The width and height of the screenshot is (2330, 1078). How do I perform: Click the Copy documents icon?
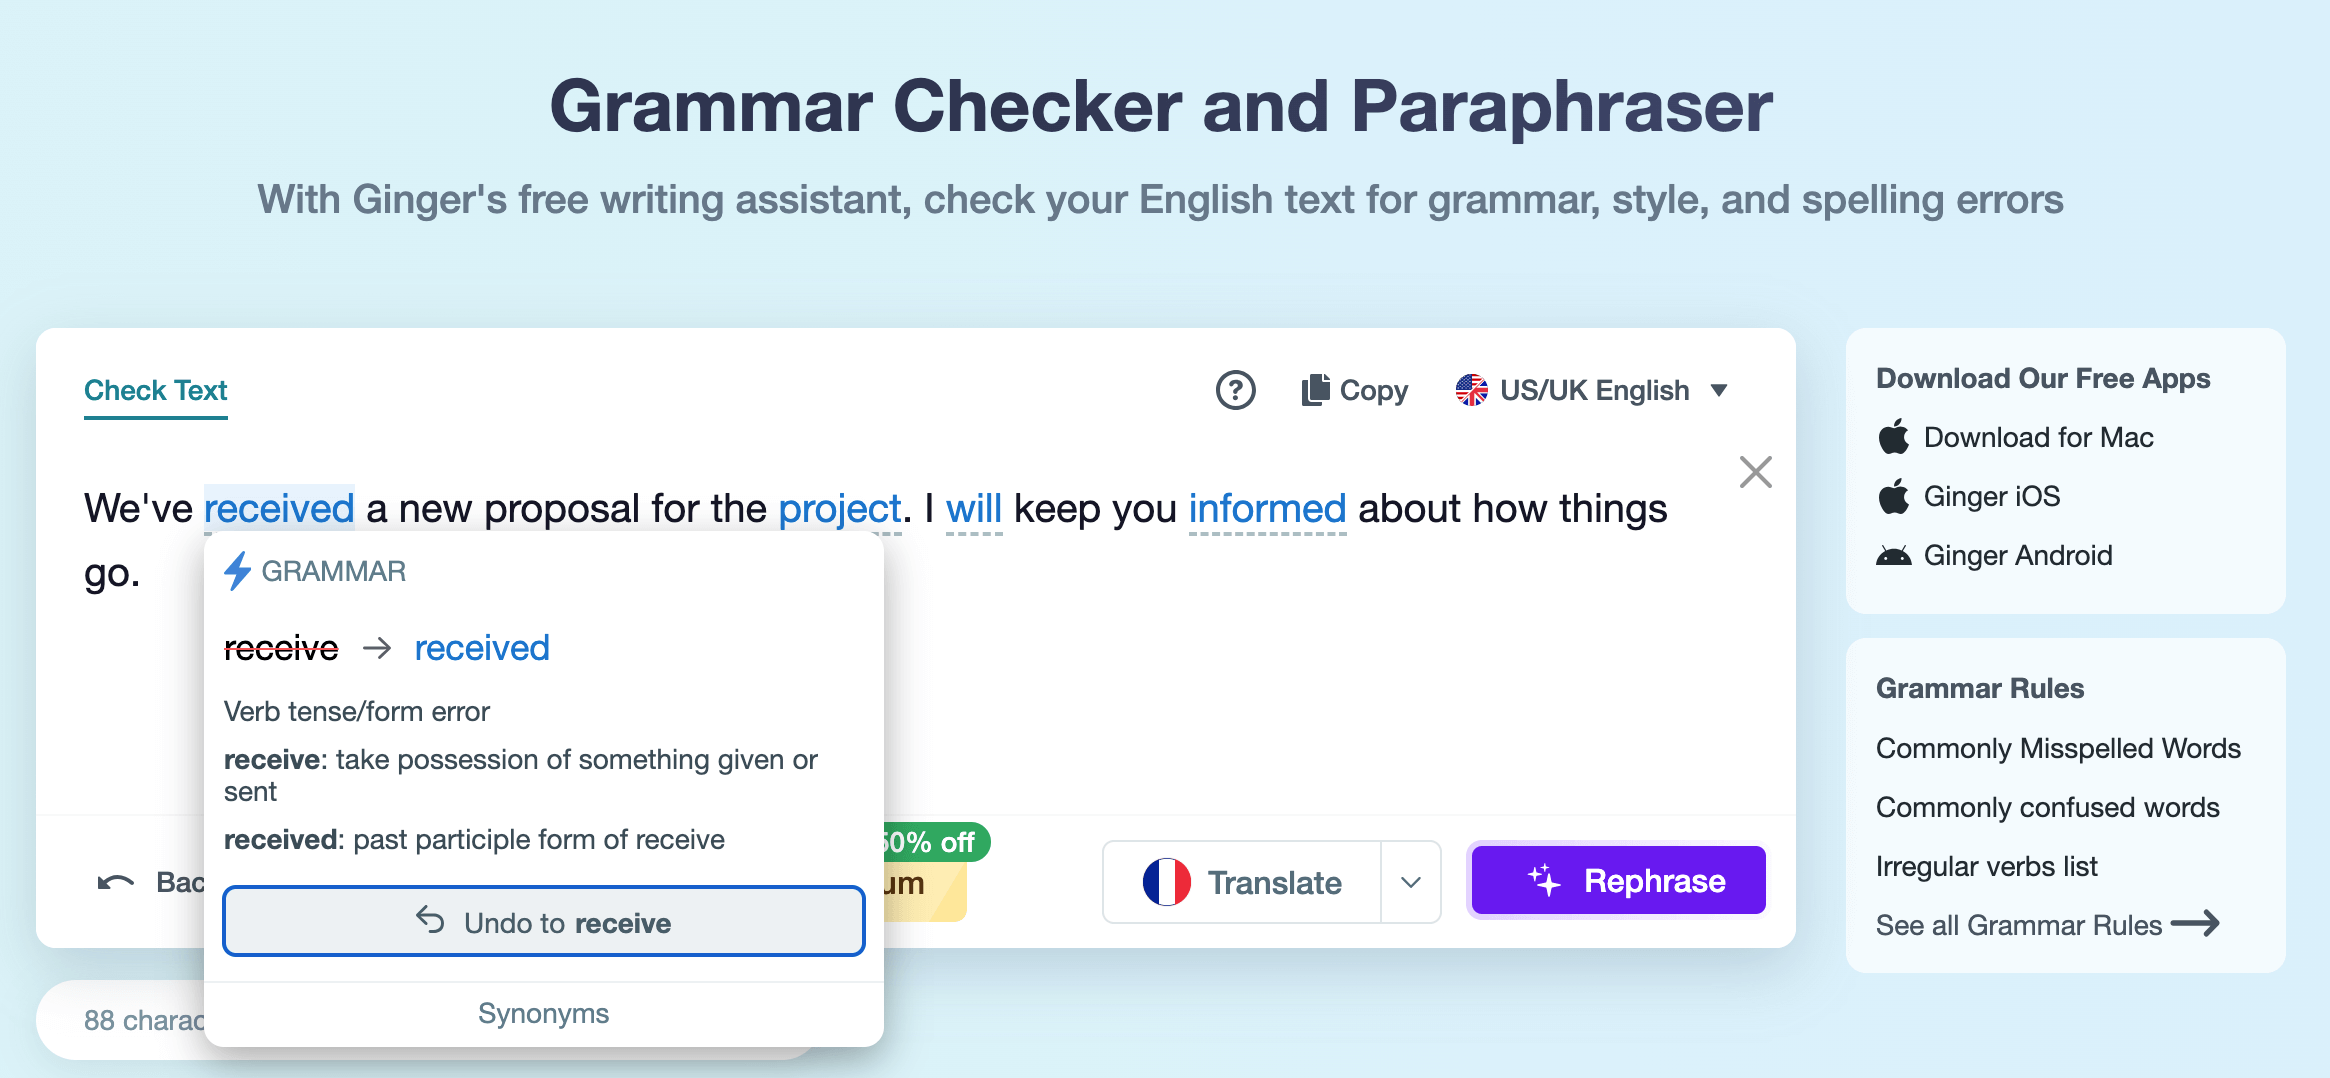pos(1315,390)
